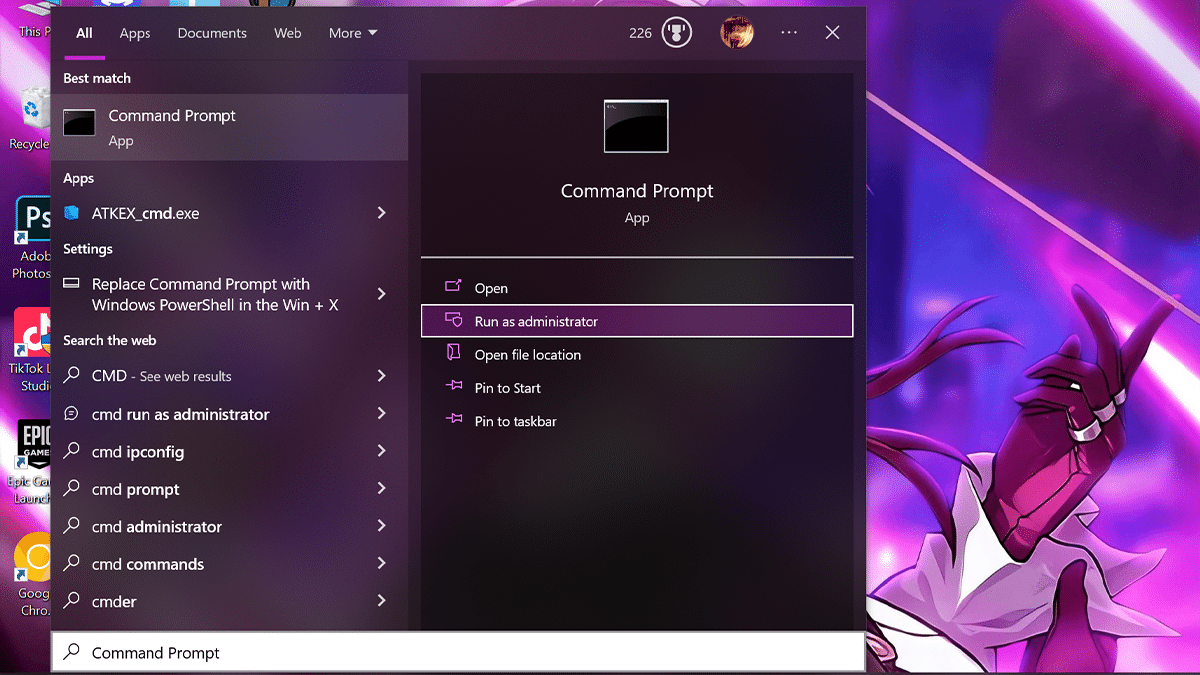Select the Web search tab
The height and width of the screenshot is (675, 1200).
(288, 33)
